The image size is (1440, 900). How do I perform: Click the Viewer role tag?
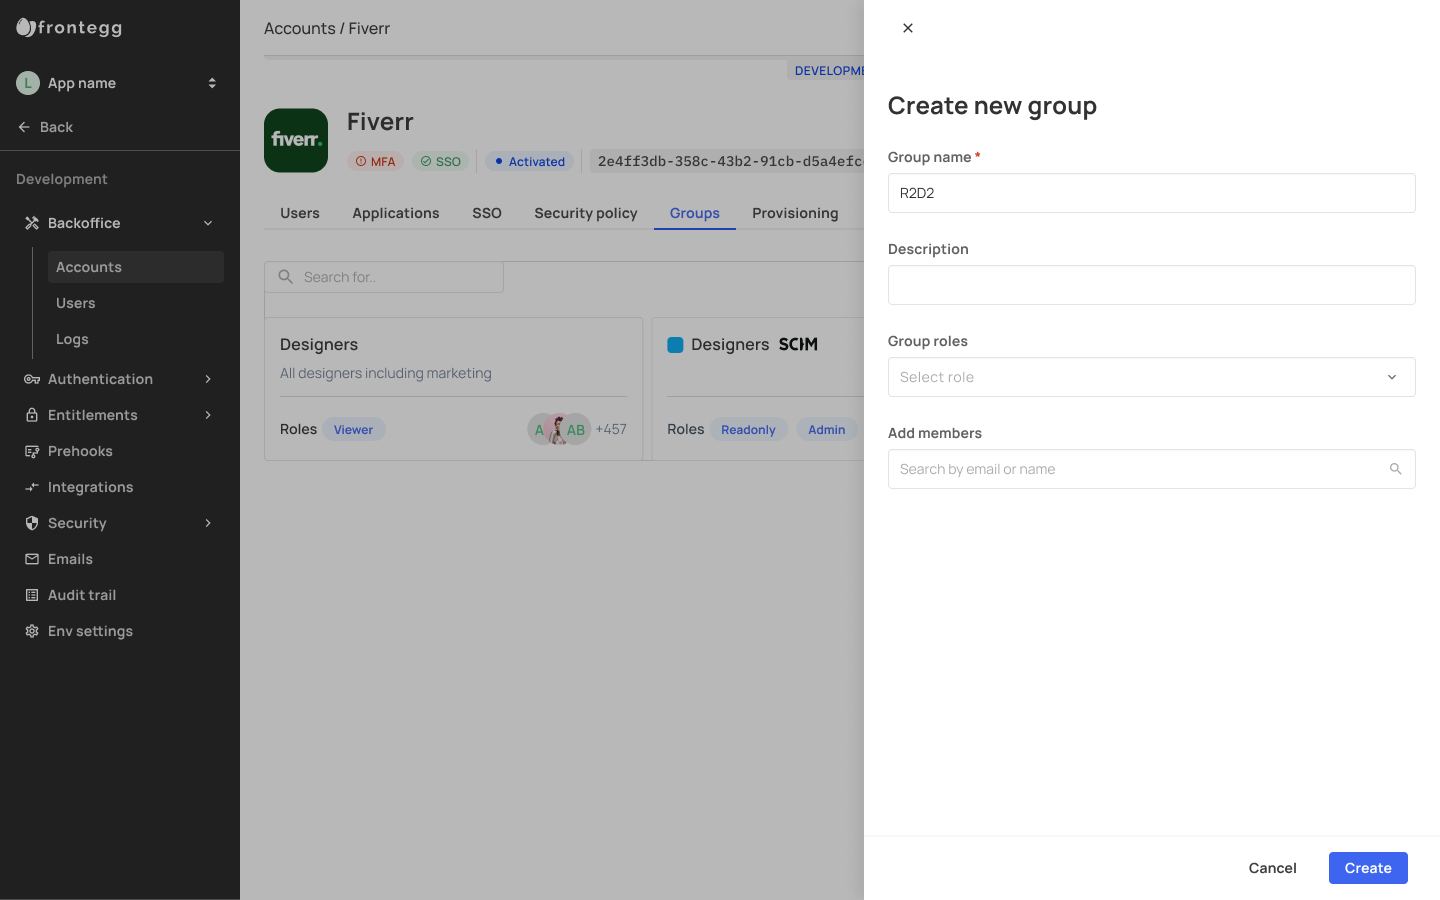(353, 429)
